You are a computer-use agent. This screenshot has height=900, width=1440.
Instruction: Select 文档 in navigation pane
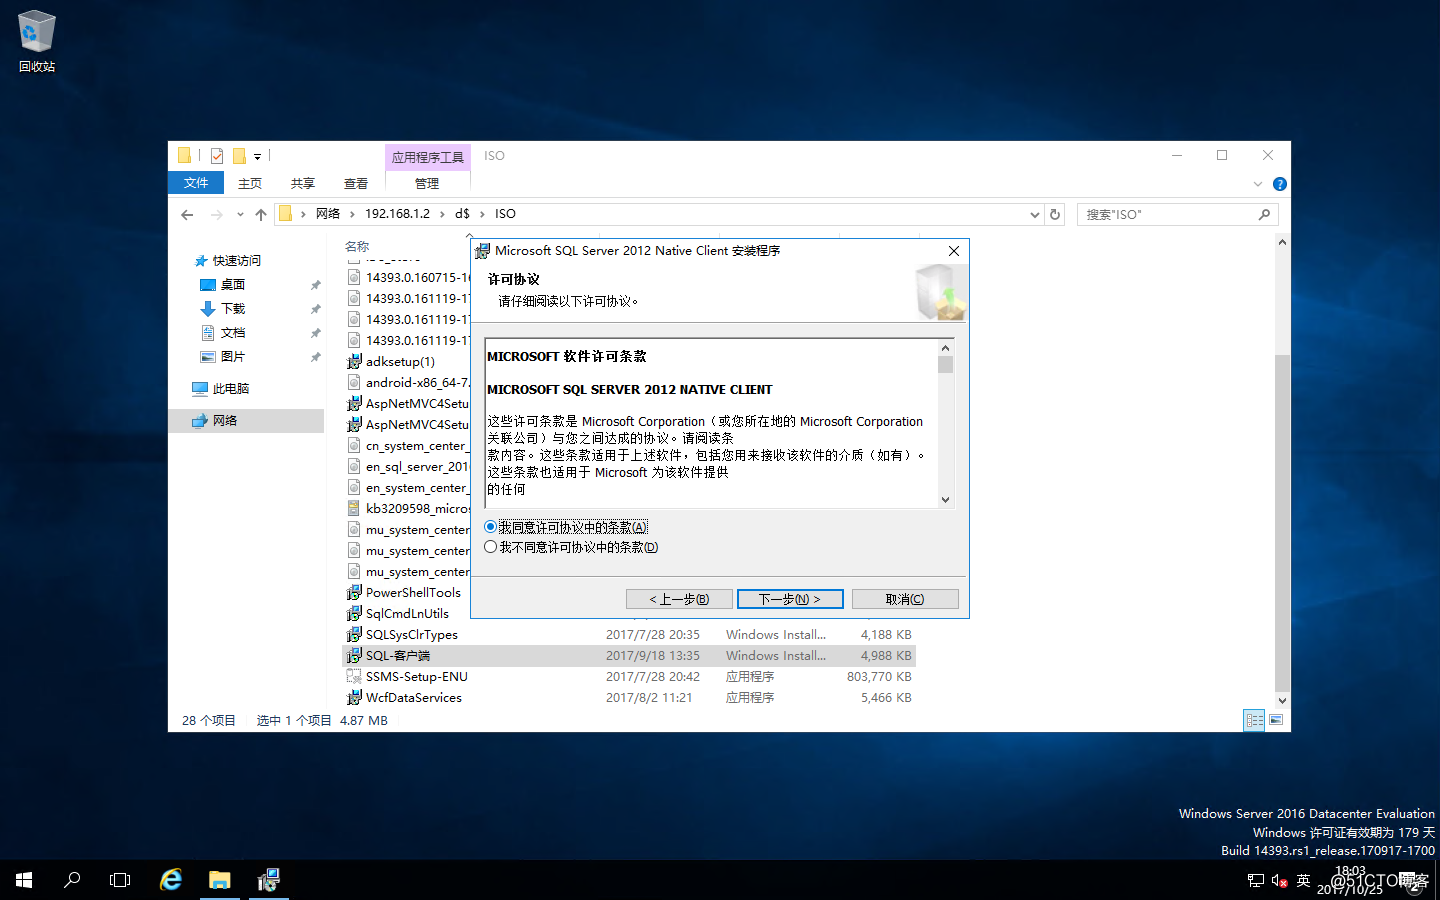tap(233, 332)
